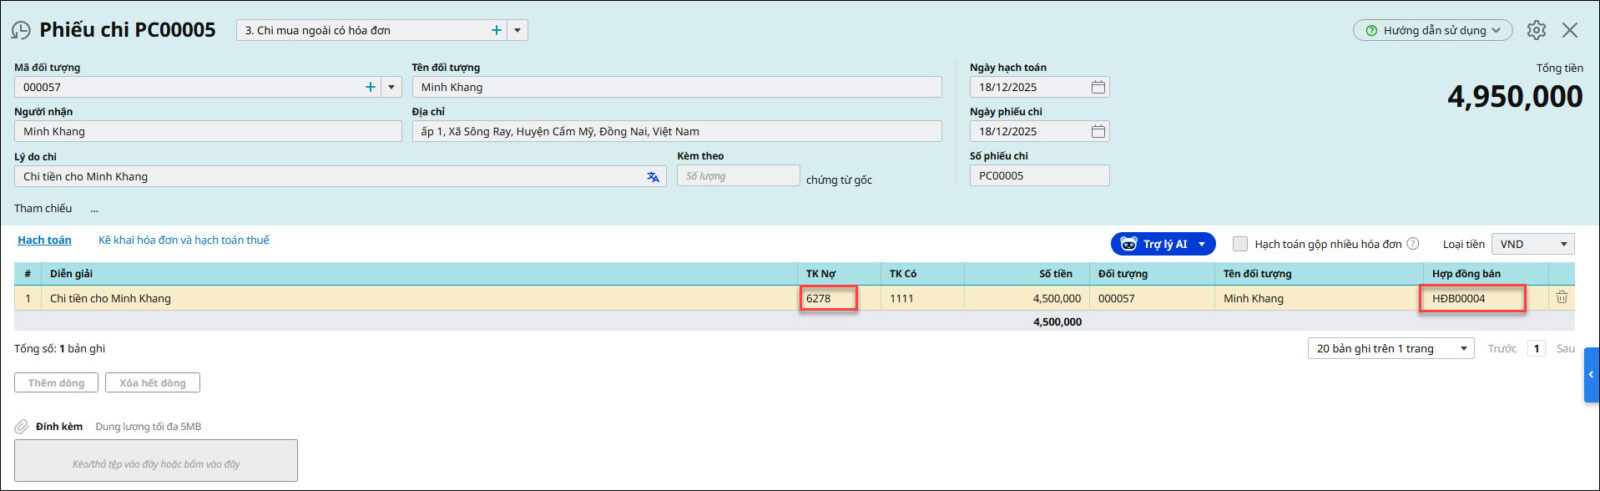Click the translate icon in Lý do chi
This screenshot has height=491, width=1600.
[x=653, y=177]
